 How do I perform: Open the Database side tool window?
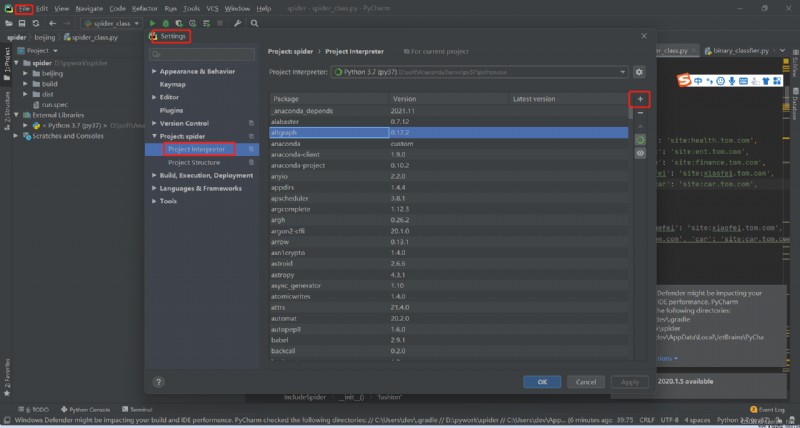click(x=795, y=105)
